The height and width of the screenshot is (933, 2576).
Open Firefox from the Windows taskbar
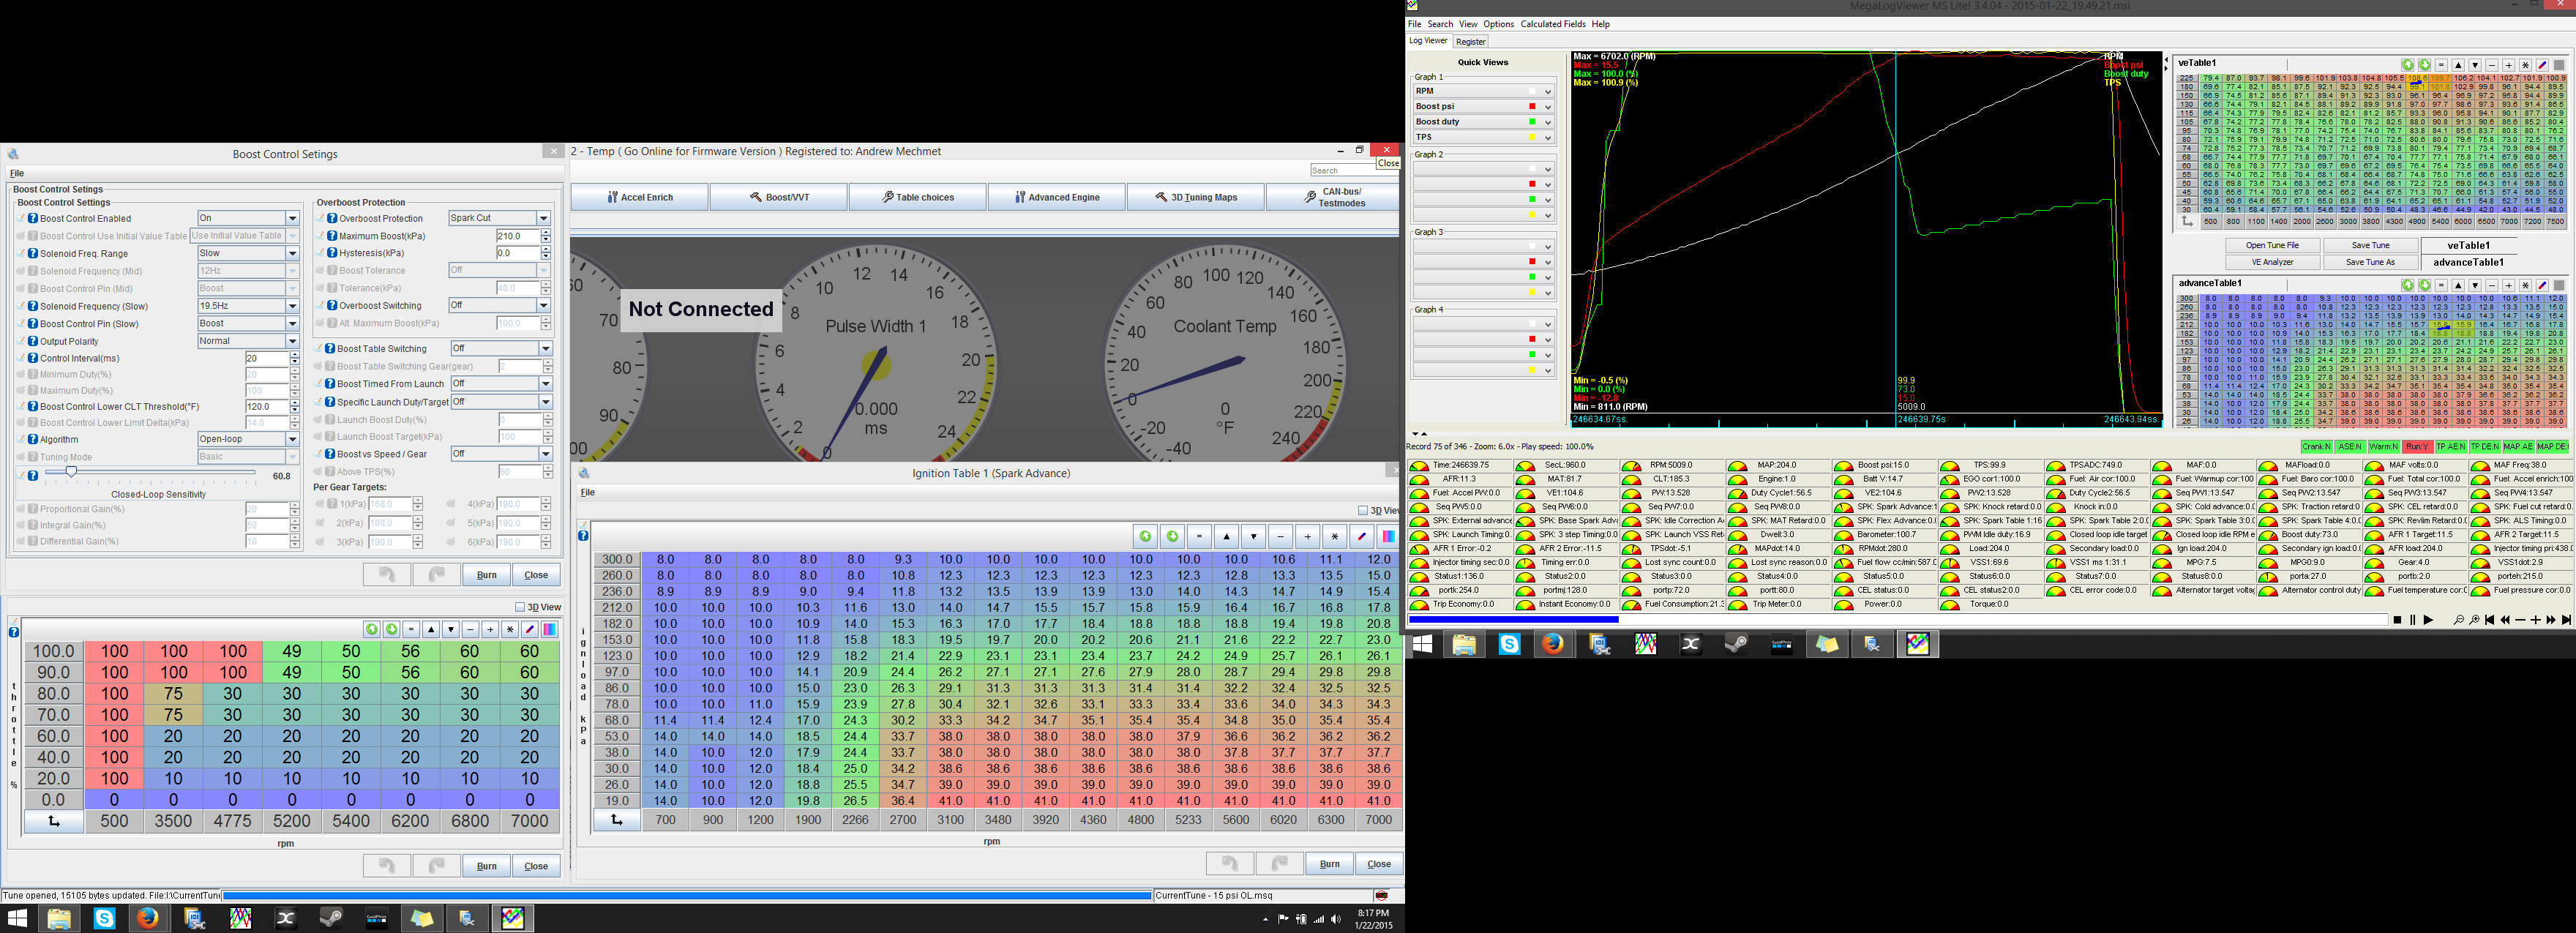[x=148, y=918]
